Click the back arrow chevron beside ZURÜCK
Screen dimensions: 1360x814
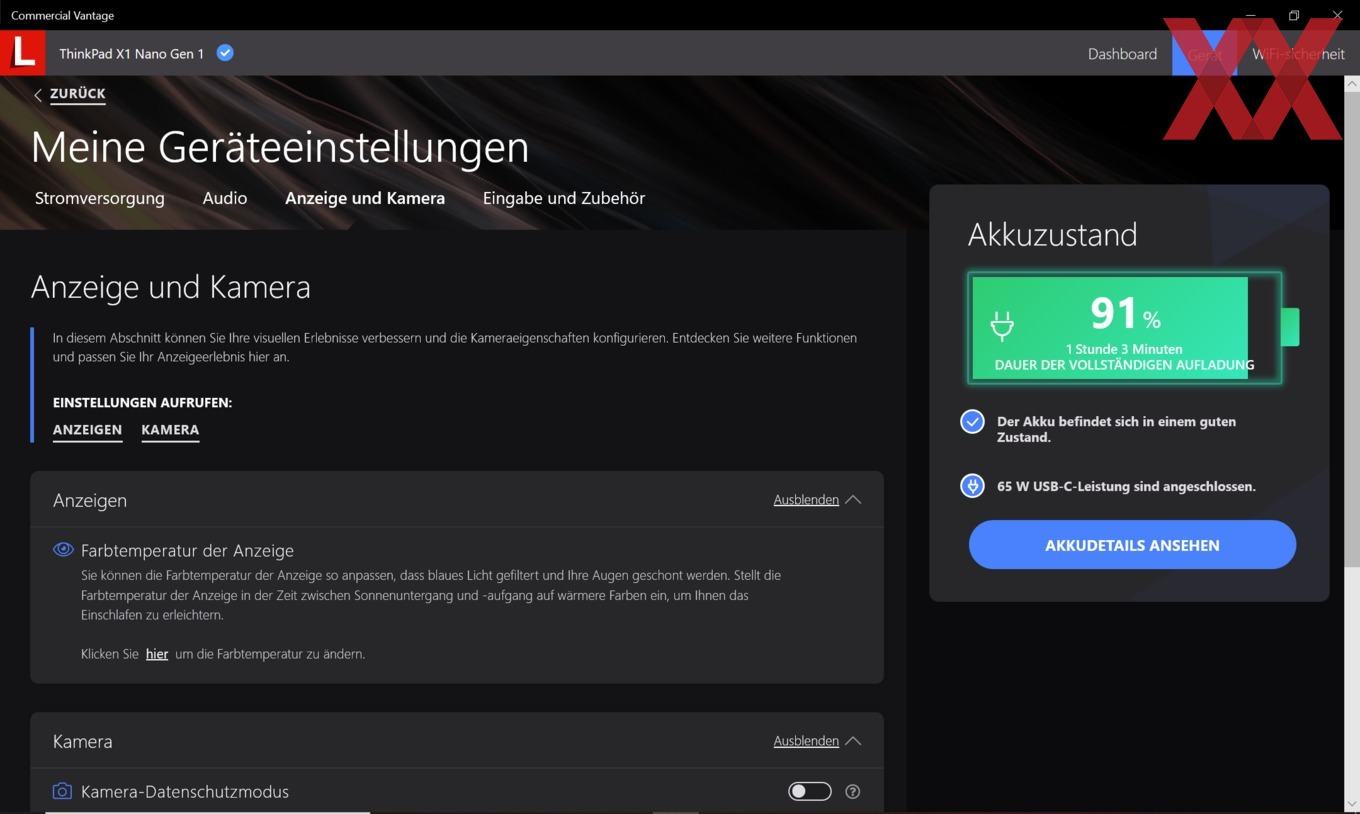click(38, 95)
